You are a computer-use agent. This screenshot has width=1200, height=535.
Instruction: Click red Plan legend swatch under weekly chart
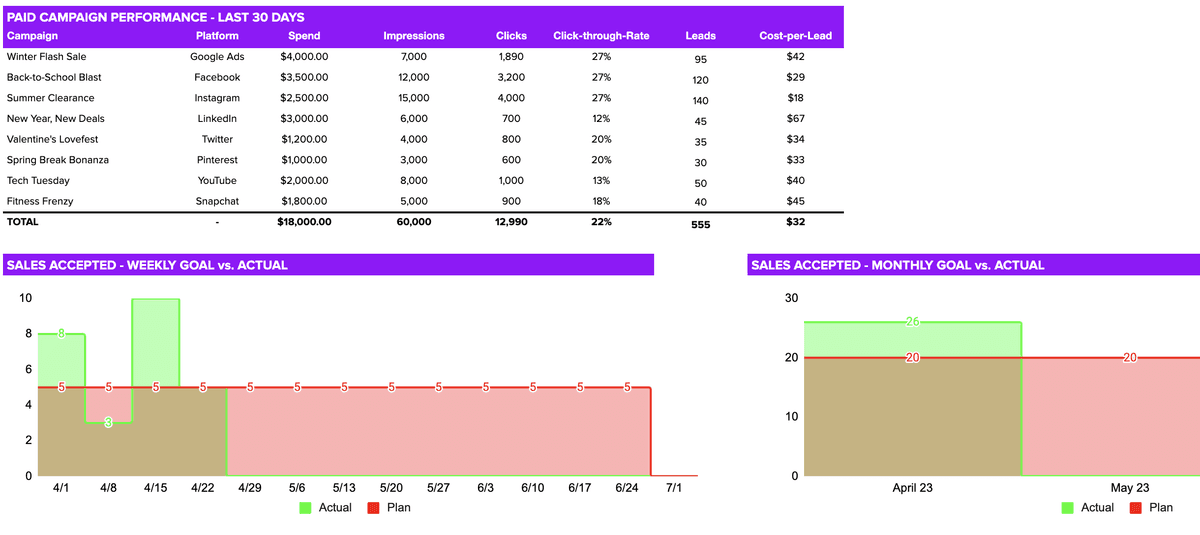(x=374, y=508)
